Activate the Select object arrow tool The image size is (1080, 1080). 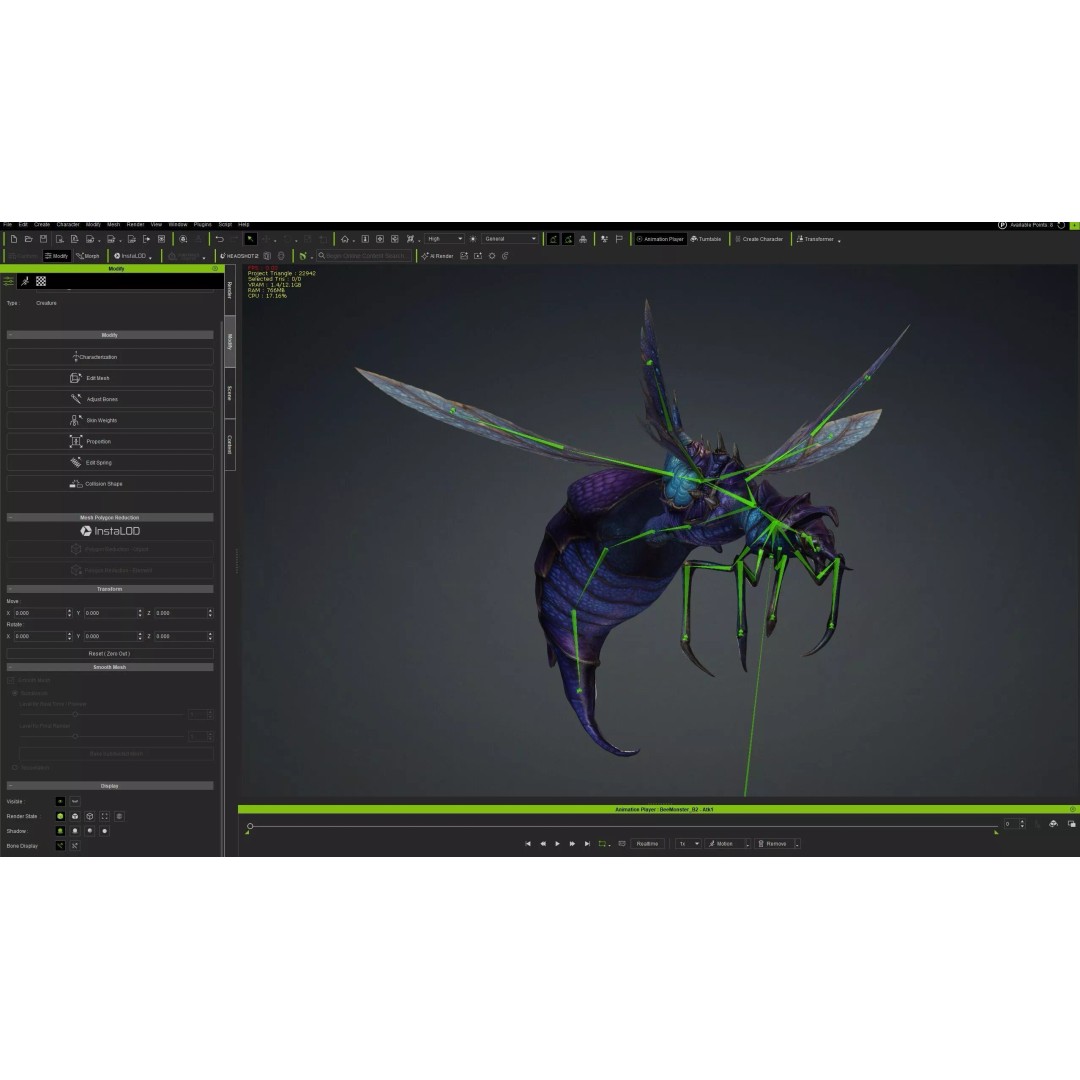pos(251,239)
